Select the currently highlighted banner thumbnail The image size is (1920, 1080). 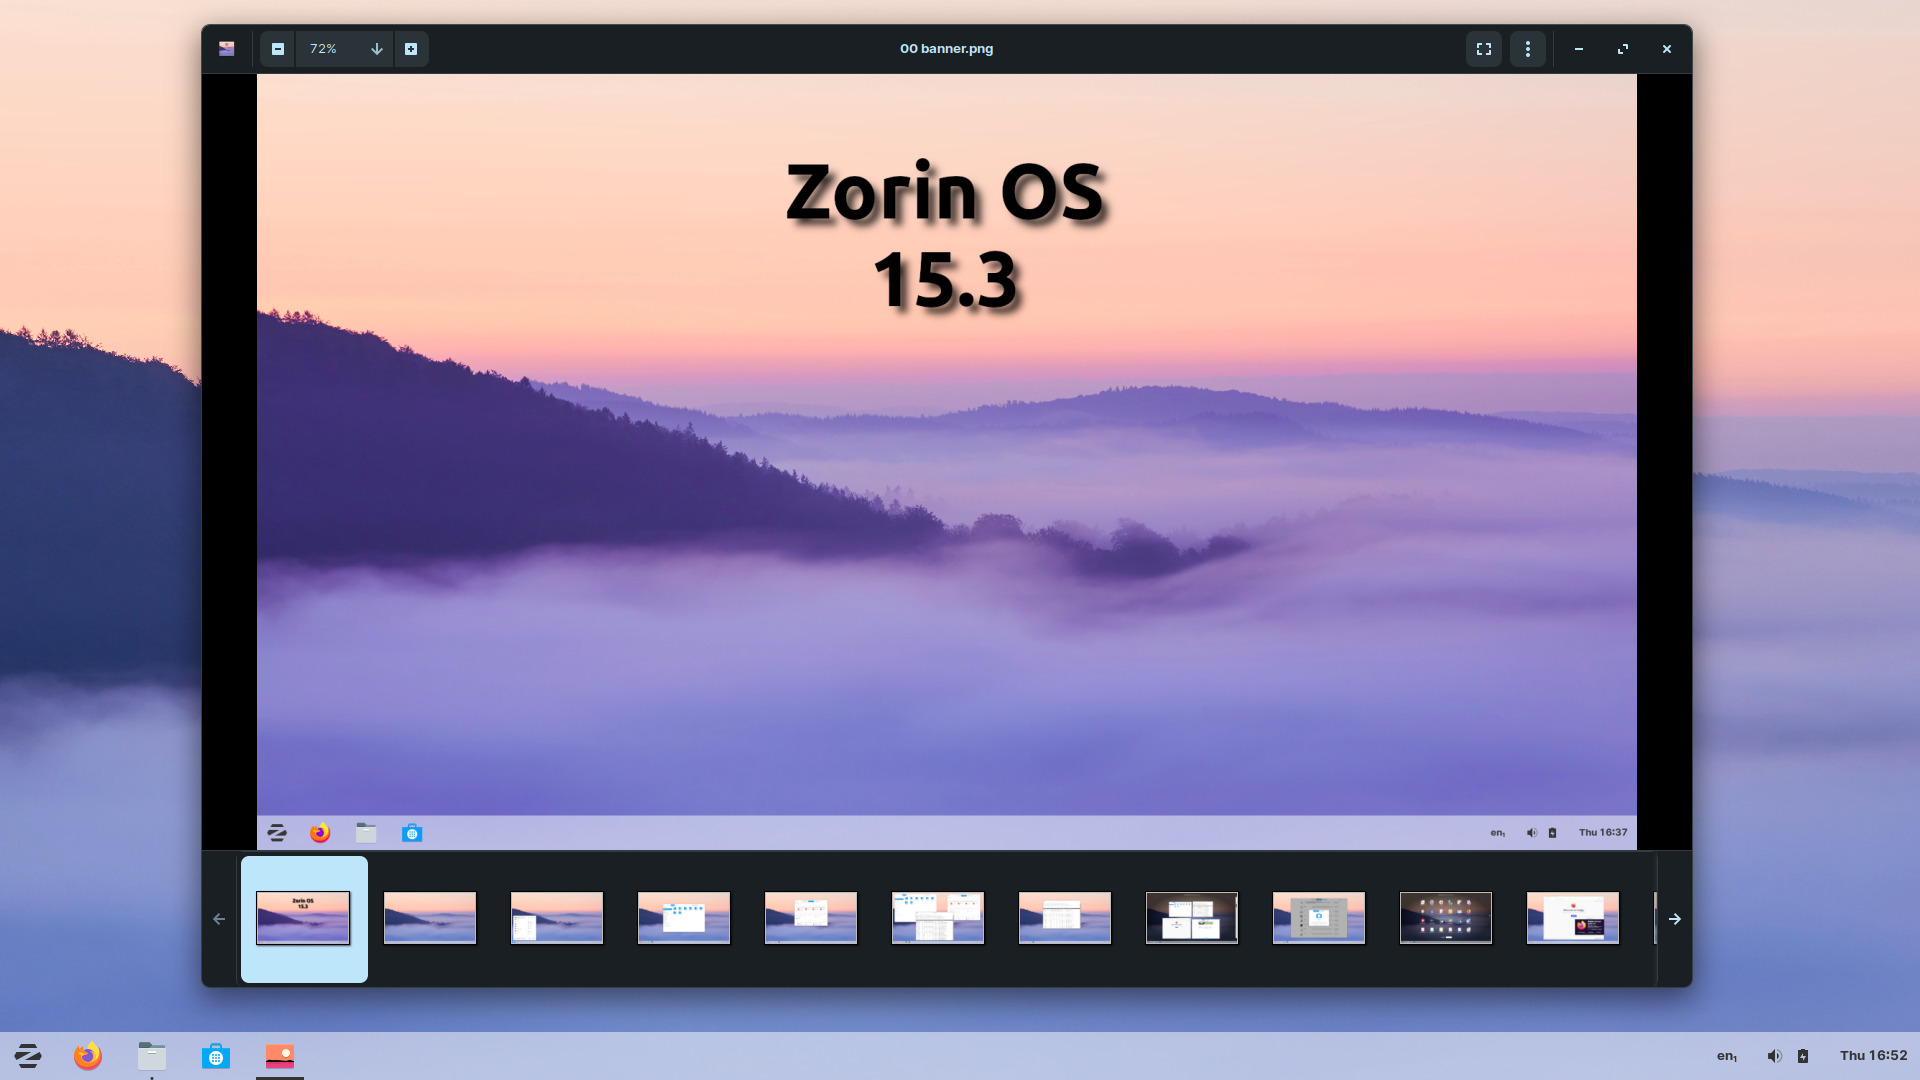(x=304, y=918)
